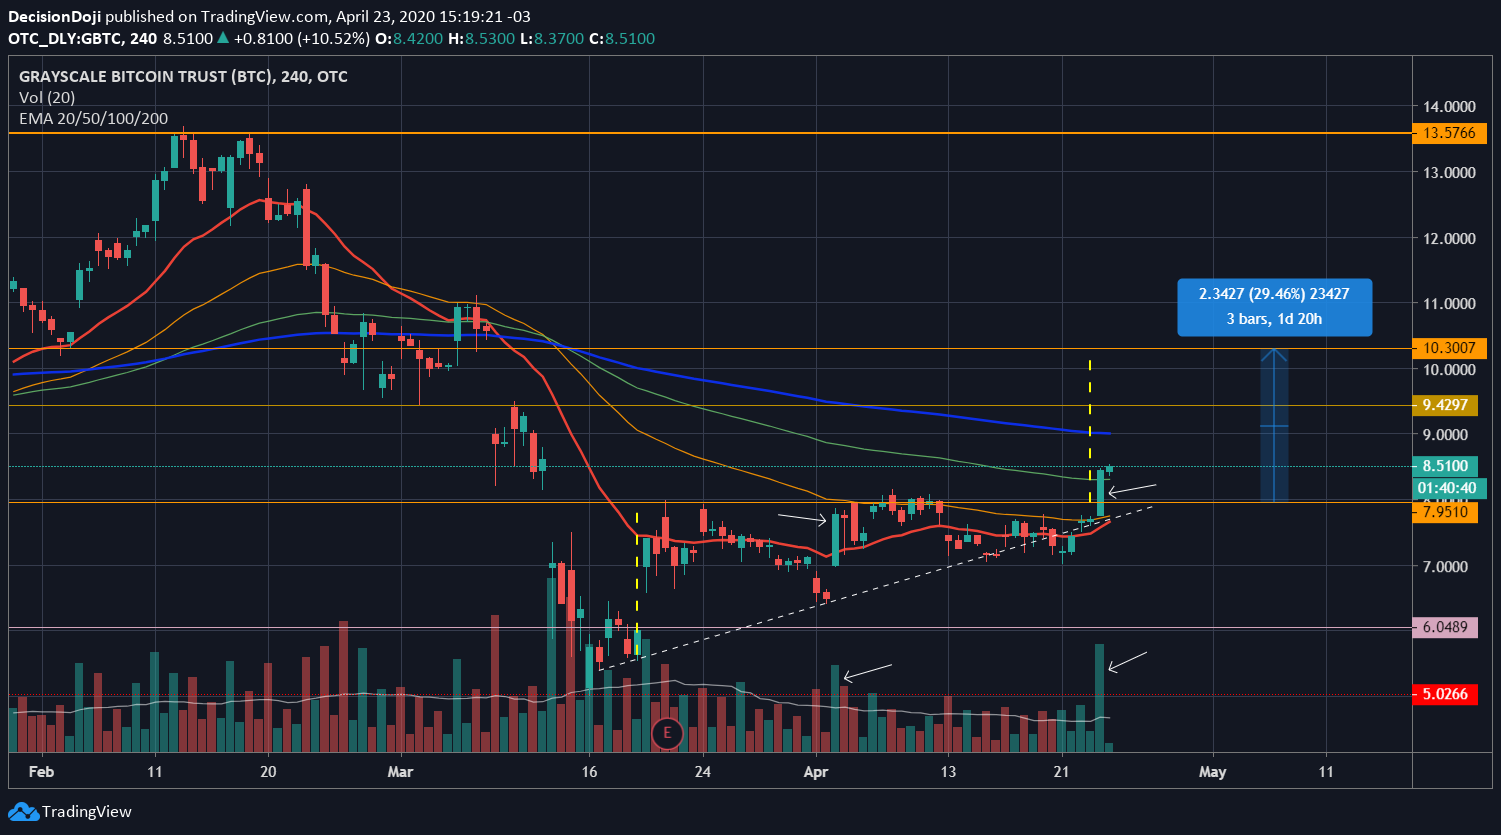Click the 9.0000 price axis label
The image size is (1501, 835).
tap(1446, 435)
